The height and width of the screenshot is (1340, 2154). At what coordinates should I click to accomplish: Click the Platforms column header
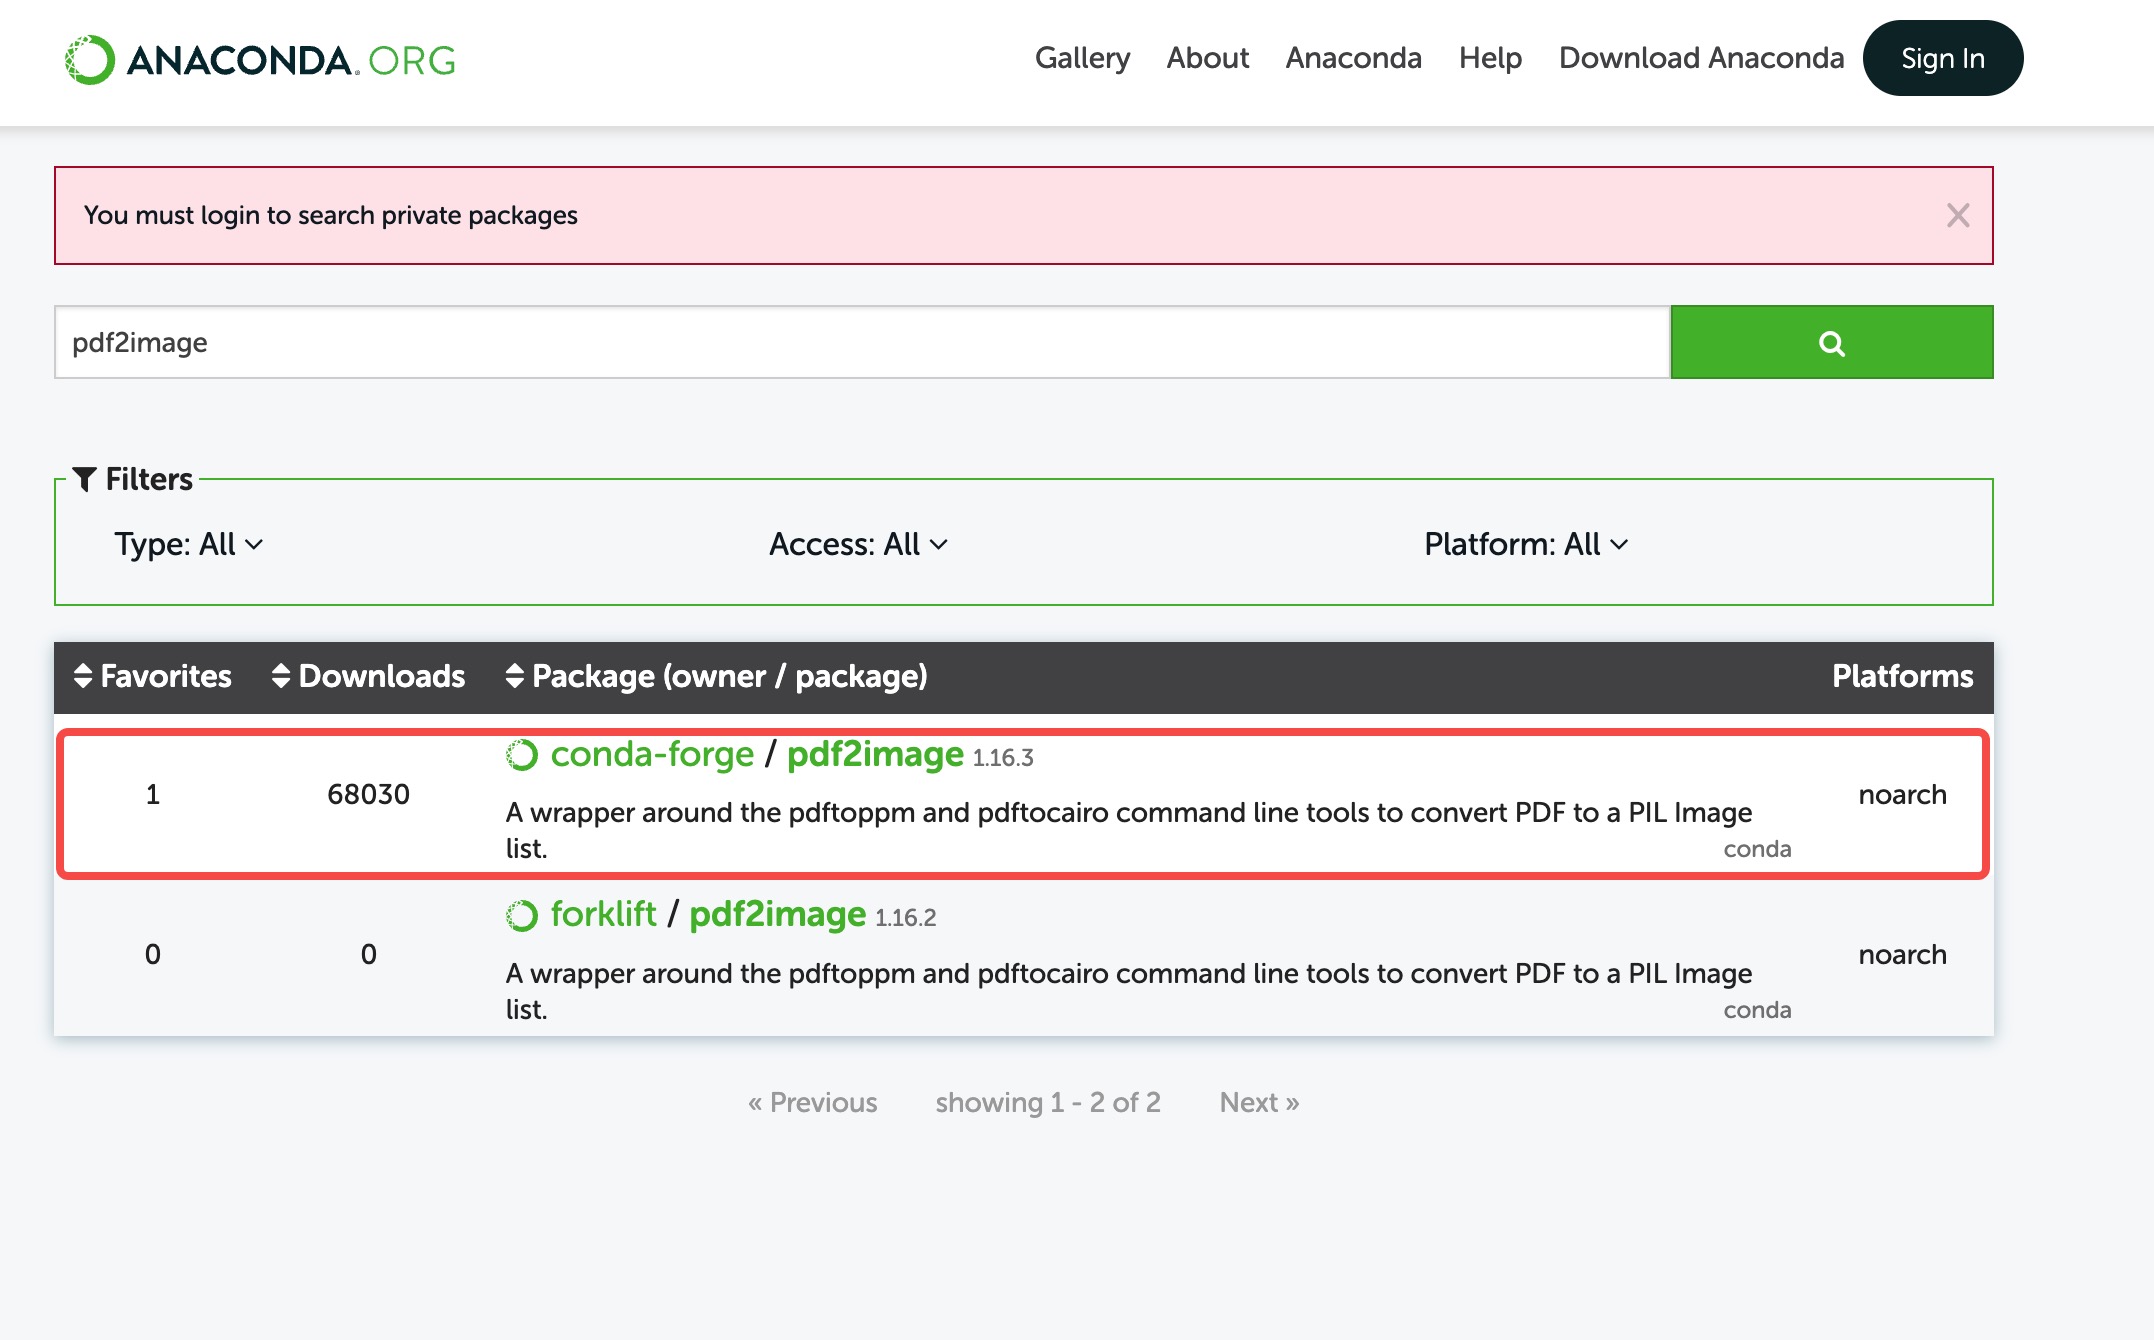coord(1902,676)
